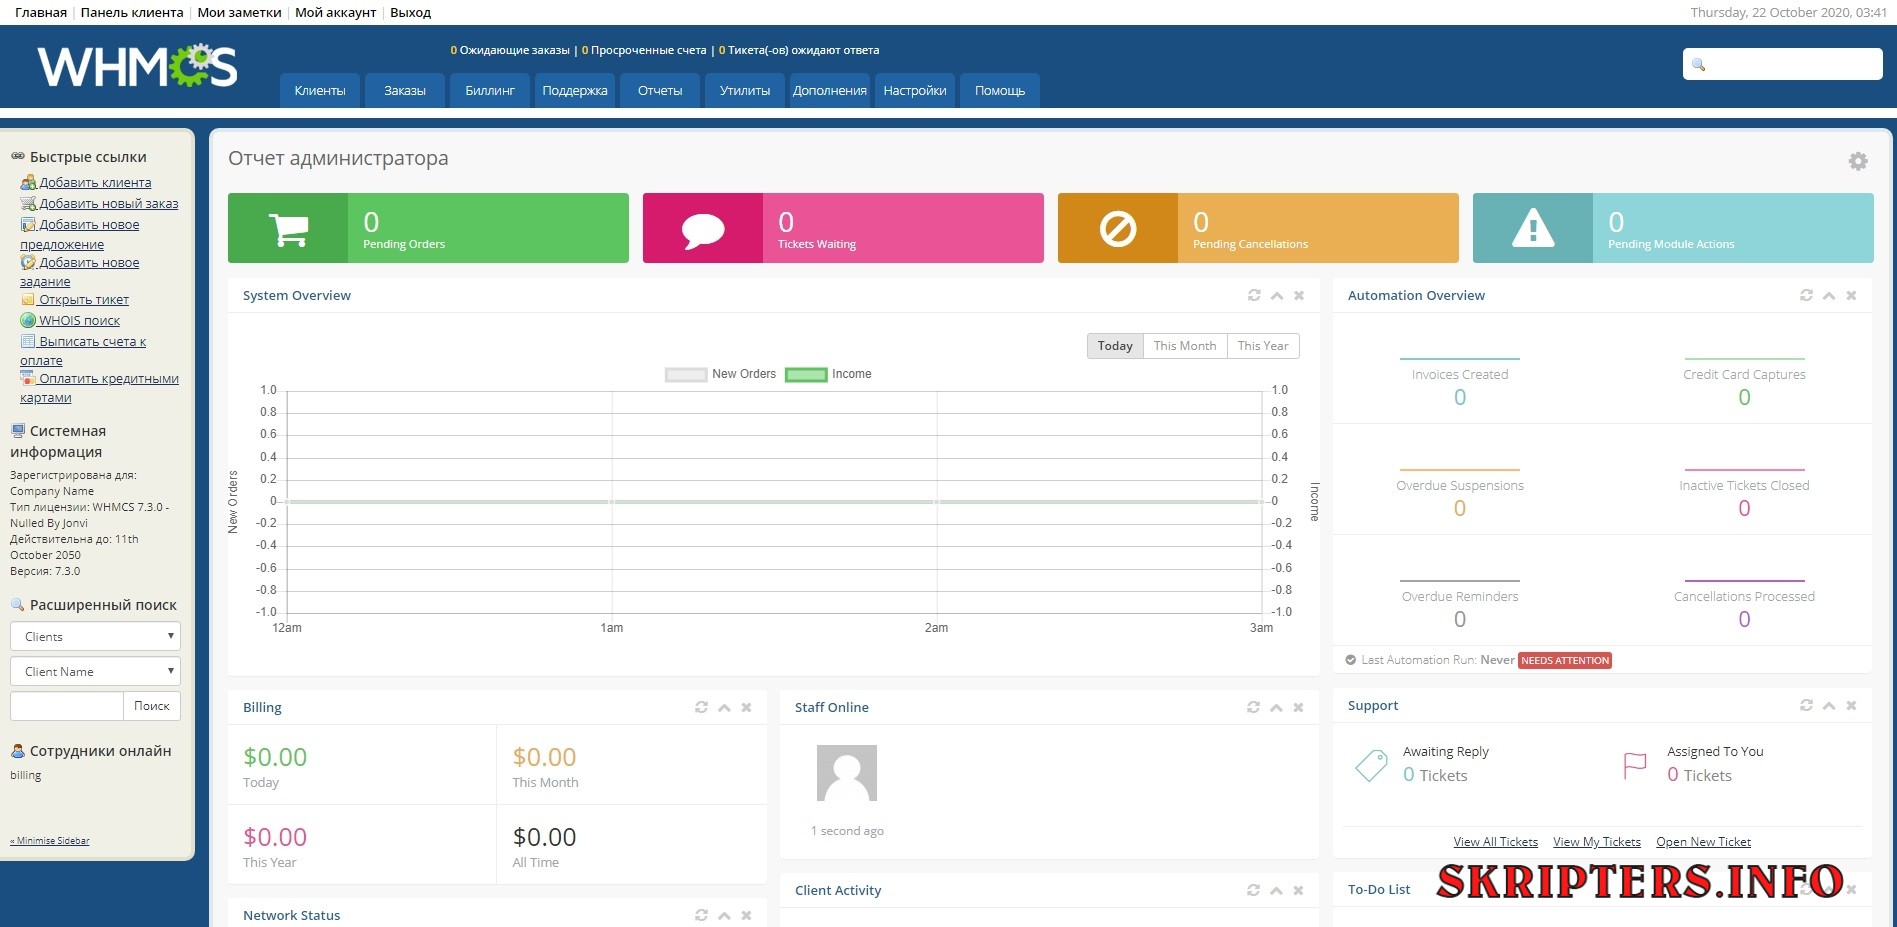Collapse the Support widget

tap(1829, 705)
